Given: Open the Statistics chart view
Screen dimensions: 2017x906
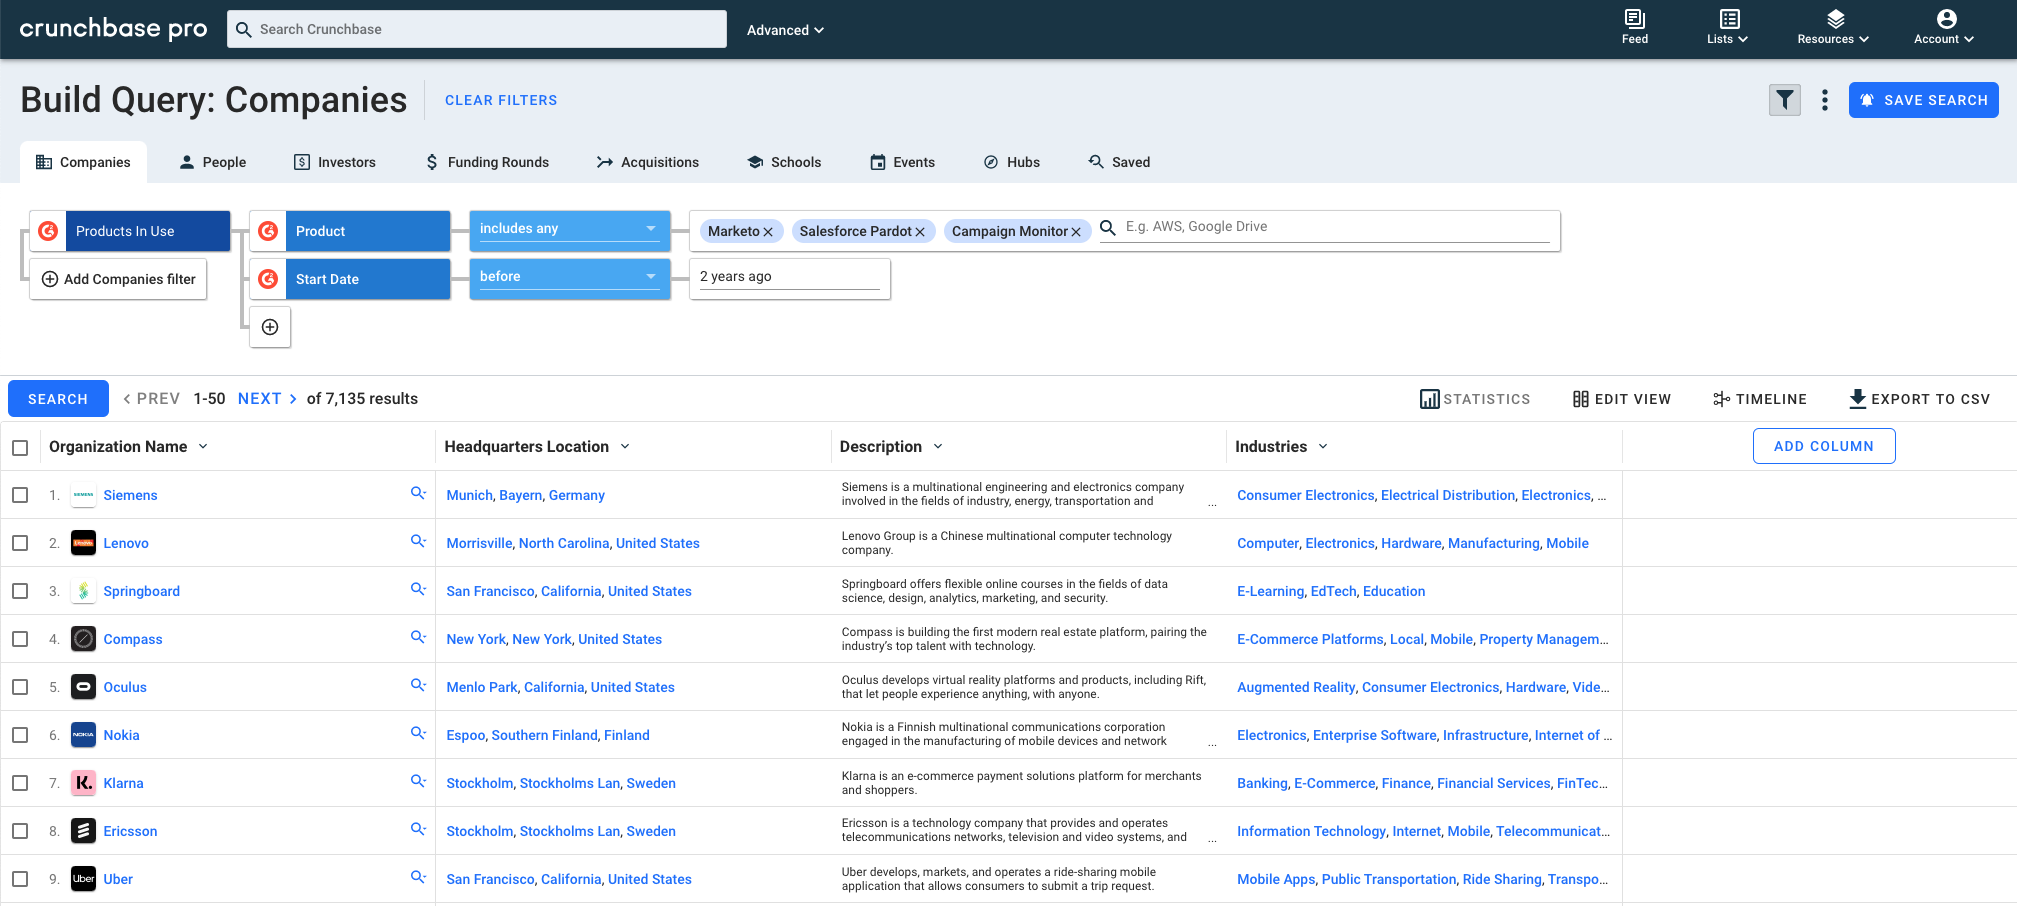Looking at the screenshot, I should tap(1475, 399).
